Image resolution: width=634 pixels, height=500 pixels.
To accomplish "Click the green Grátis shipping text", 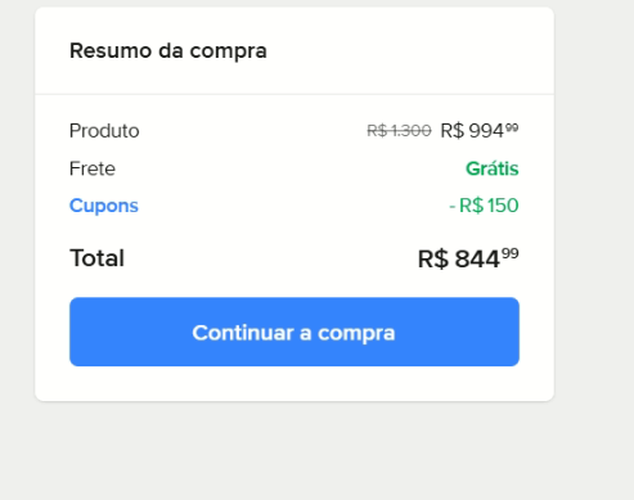I will (x=492, y=169).
